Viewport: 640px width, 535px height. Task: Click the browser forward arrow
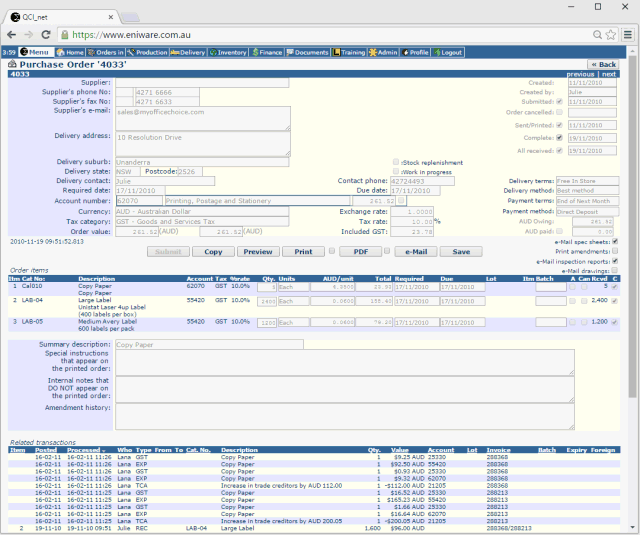(29, 35)
